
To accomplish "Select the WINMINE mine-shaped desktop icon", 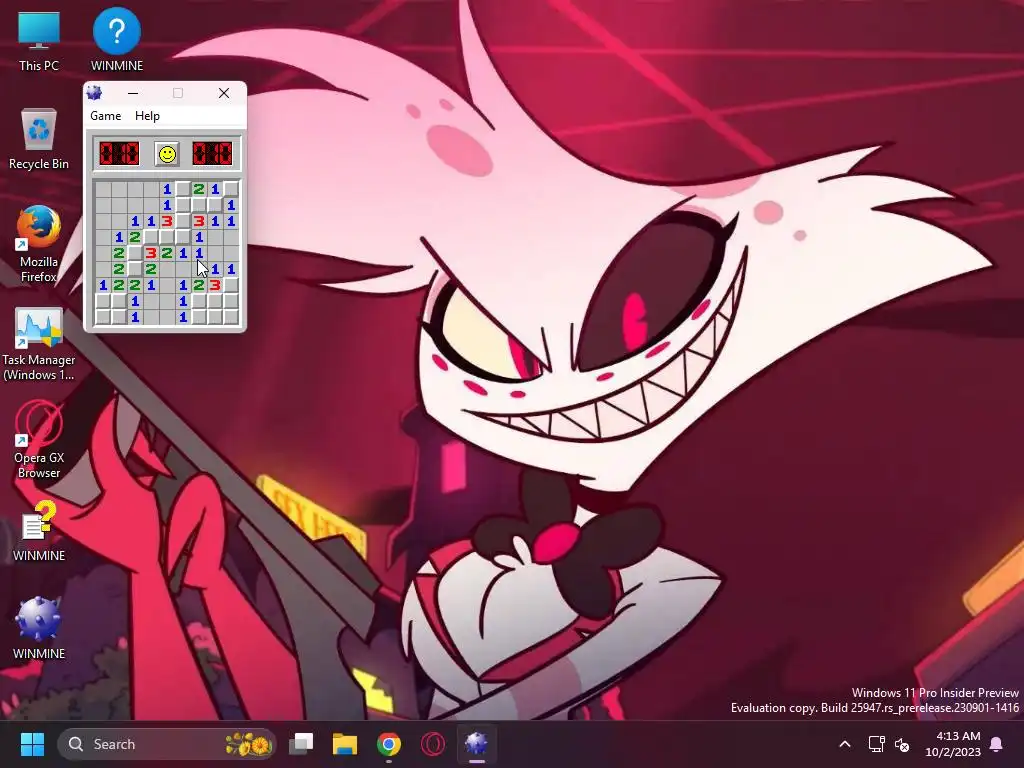I will pos(39,628).
